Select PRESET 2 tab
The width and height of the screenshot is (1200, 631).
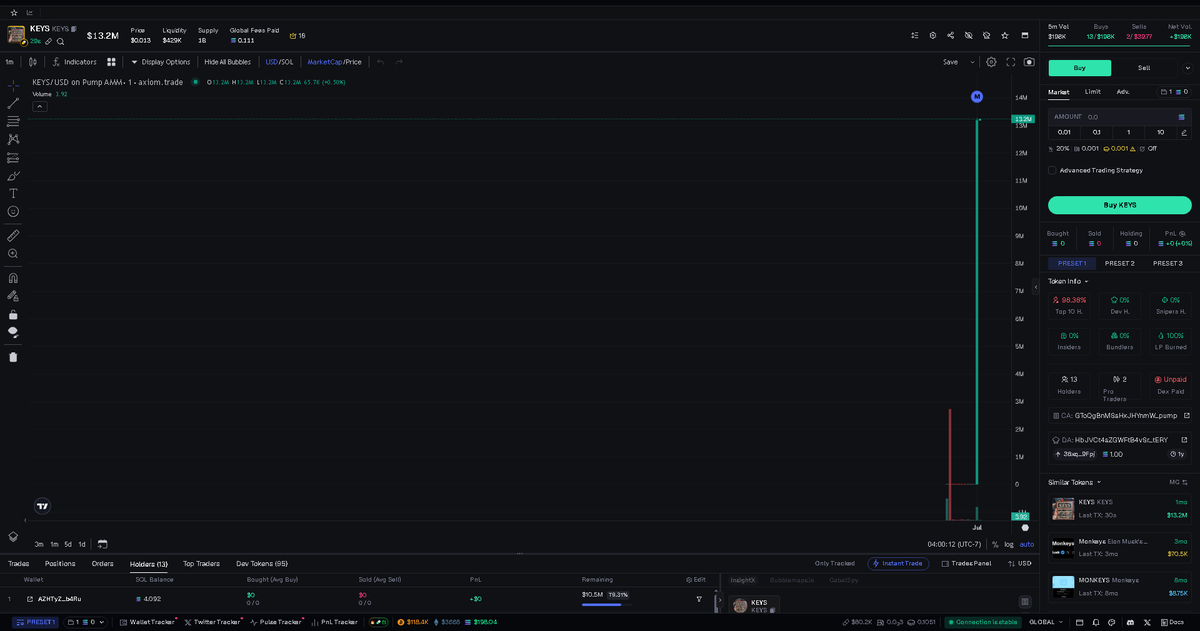pos(1120,263)
